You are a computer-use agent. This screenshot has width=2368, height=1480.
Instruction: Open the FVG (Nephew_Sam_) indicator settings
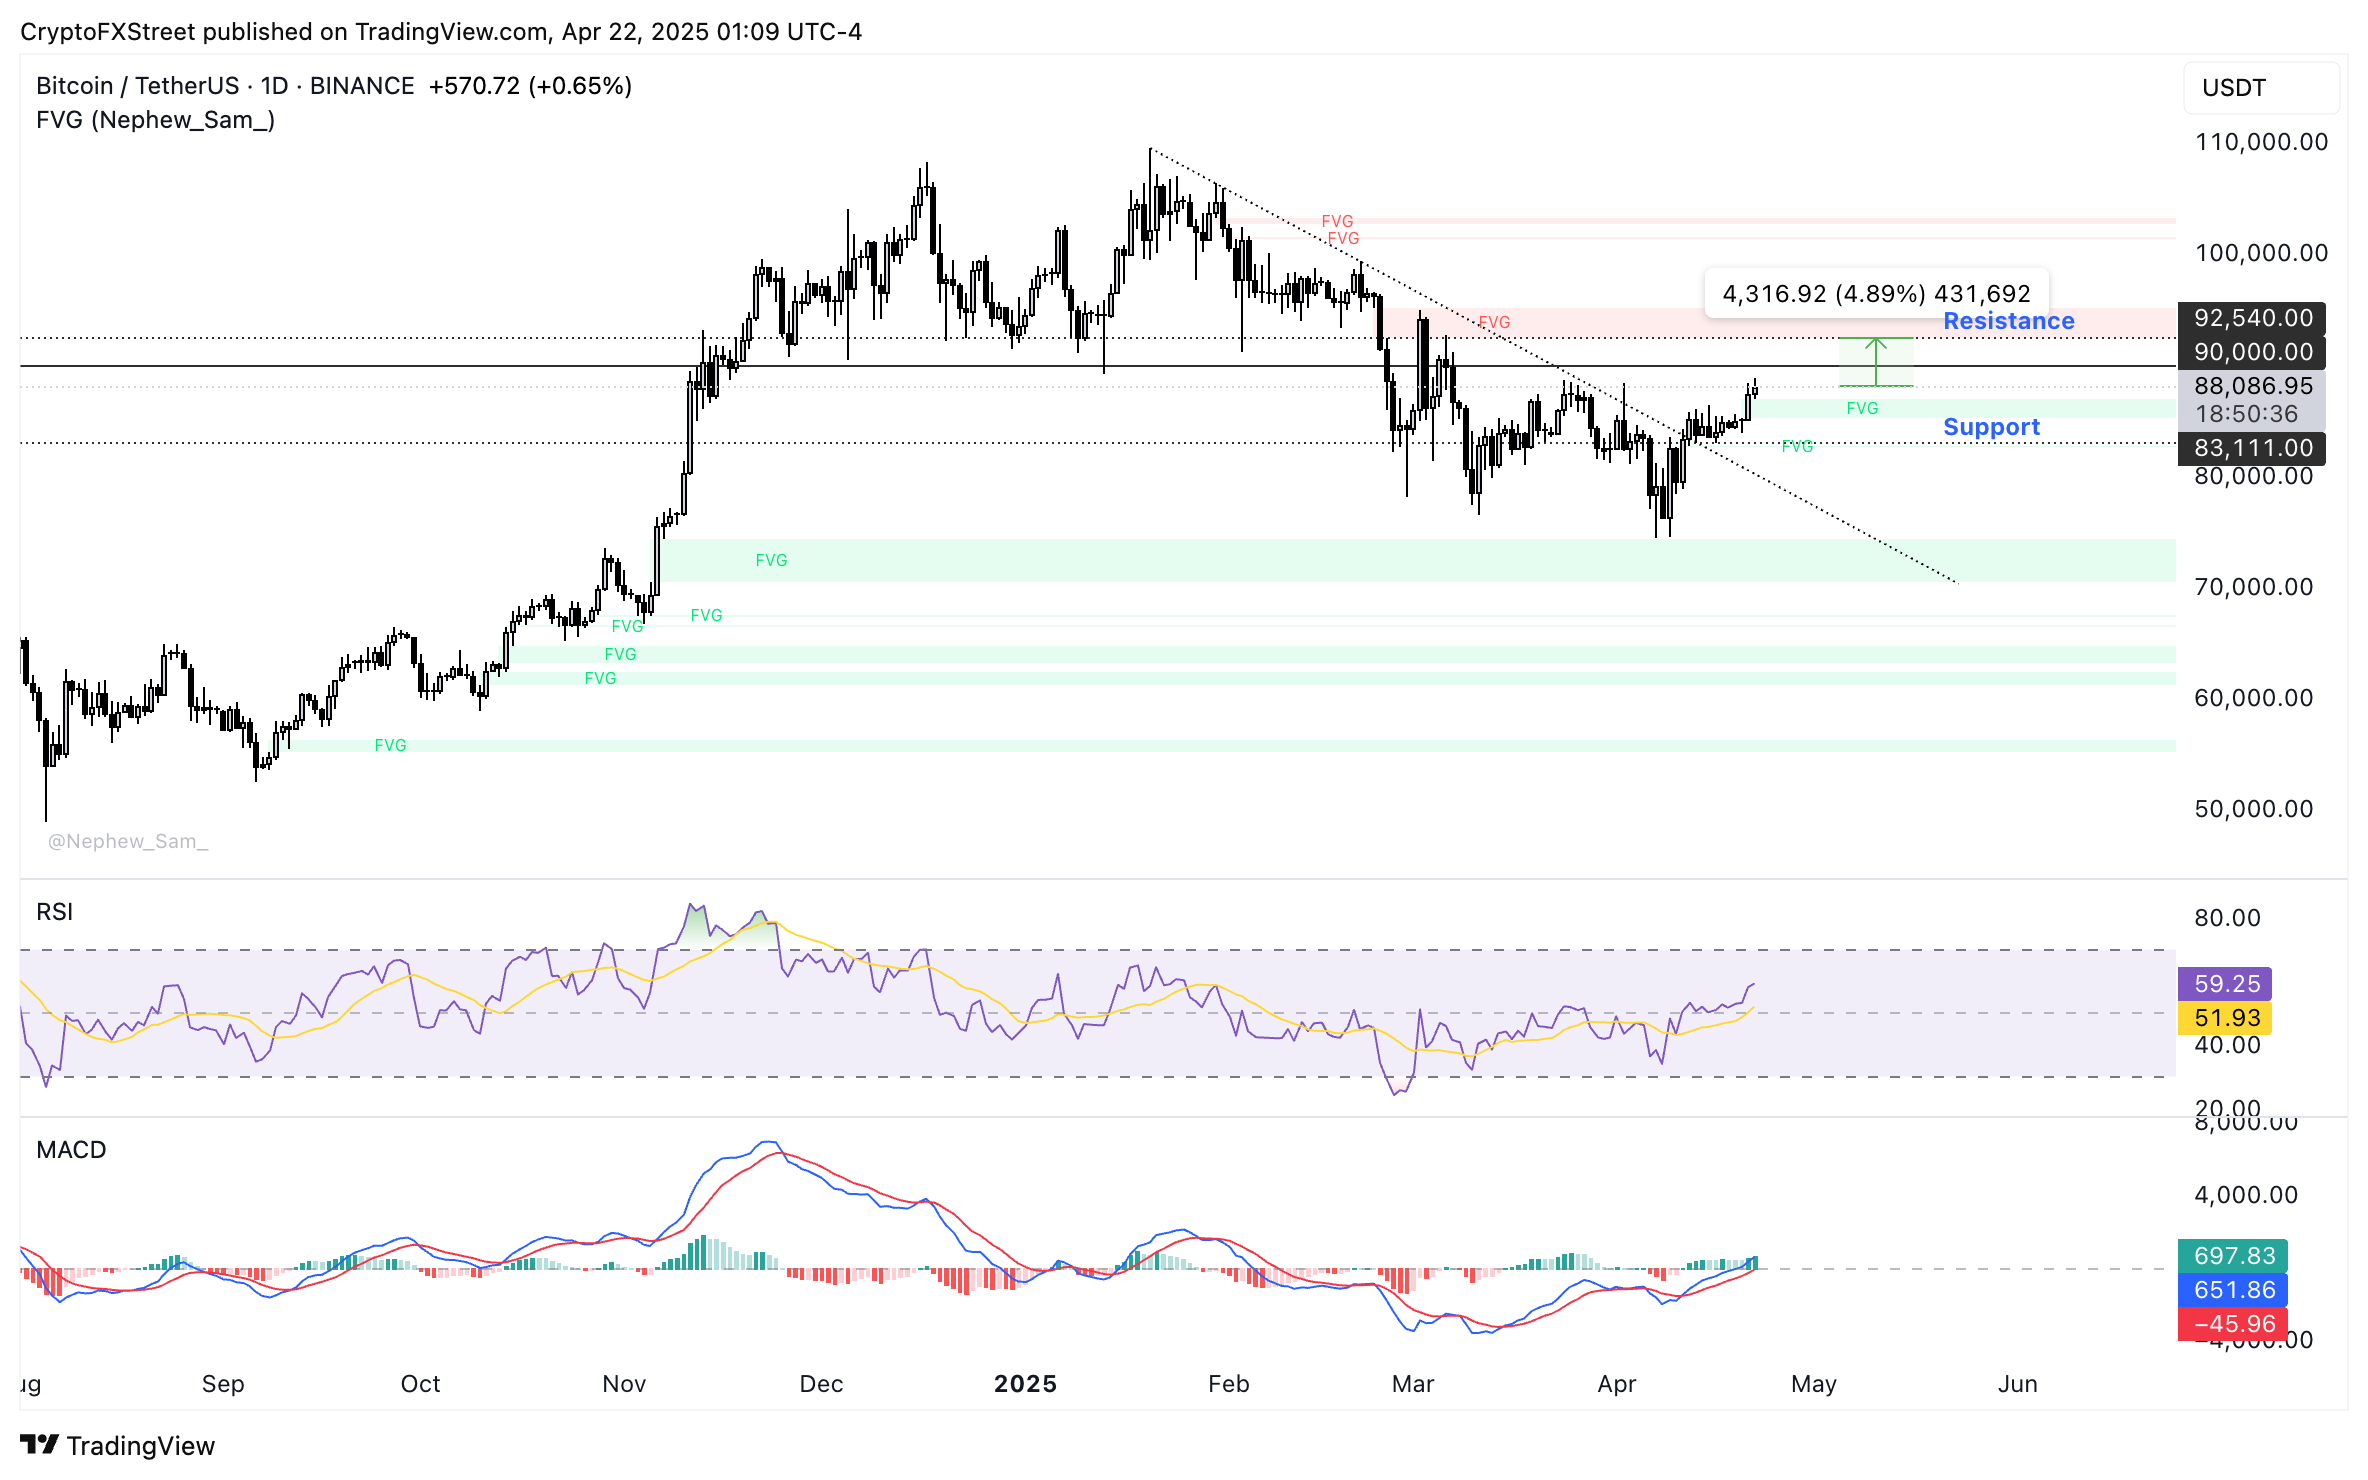click(156, 120)
